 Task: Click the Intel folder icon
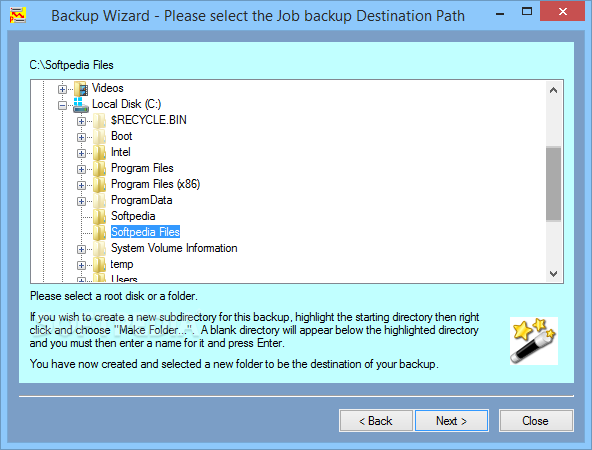coord(100,153)
